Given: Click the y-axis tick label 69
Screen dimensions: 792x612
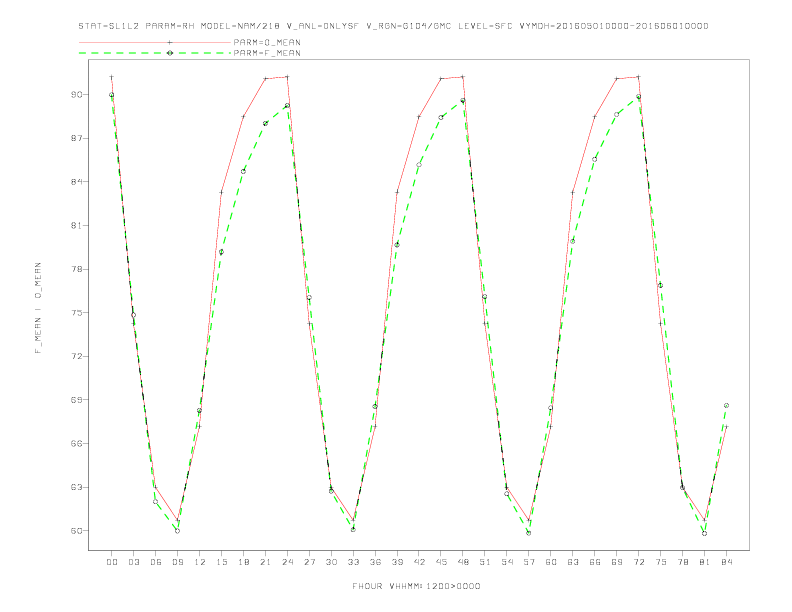Looking at the screenshot, I should [x=77, y=399].
